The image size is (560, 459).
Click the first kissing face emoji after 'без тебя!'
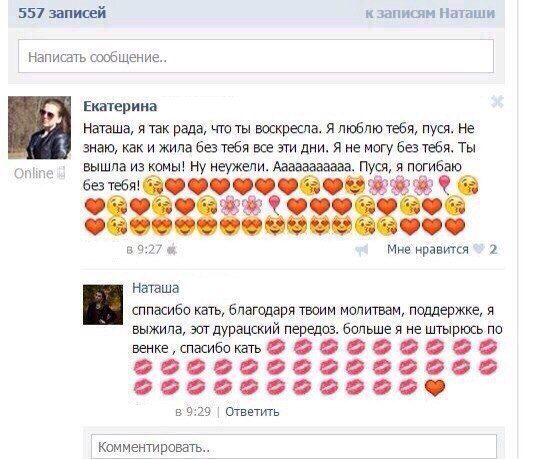click(153, 186)
